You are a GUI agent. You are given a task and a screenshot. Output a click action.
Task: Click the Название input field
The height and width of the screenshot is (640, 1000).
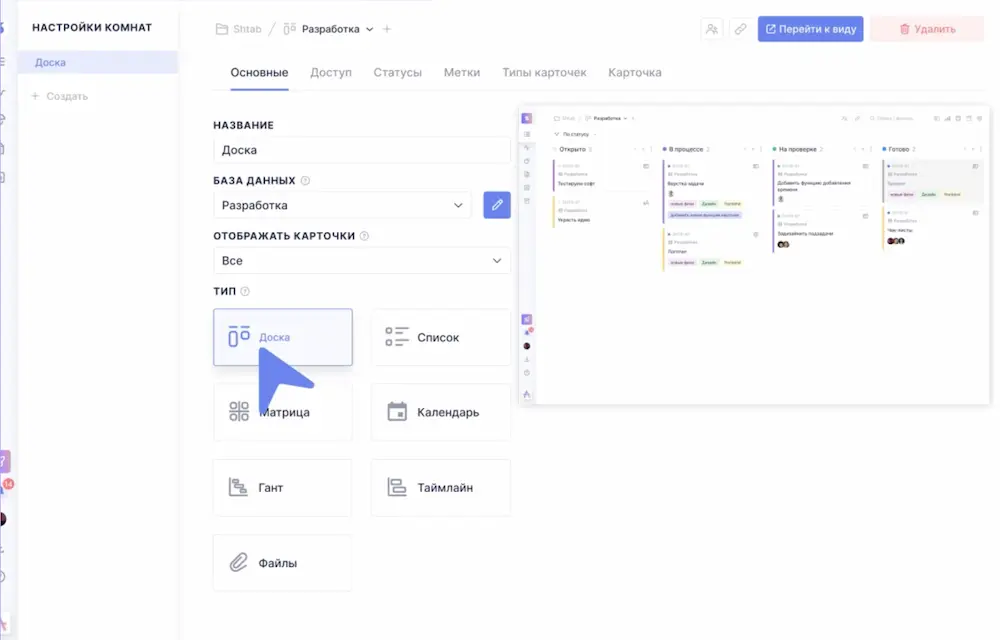coord(361,150)
